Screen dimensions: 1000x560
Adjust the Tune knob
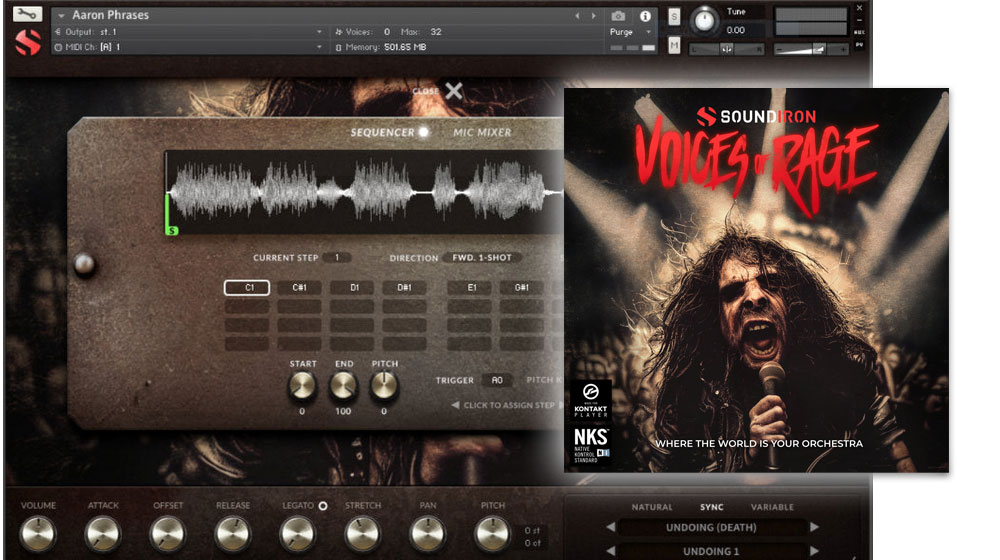point(704,20)
